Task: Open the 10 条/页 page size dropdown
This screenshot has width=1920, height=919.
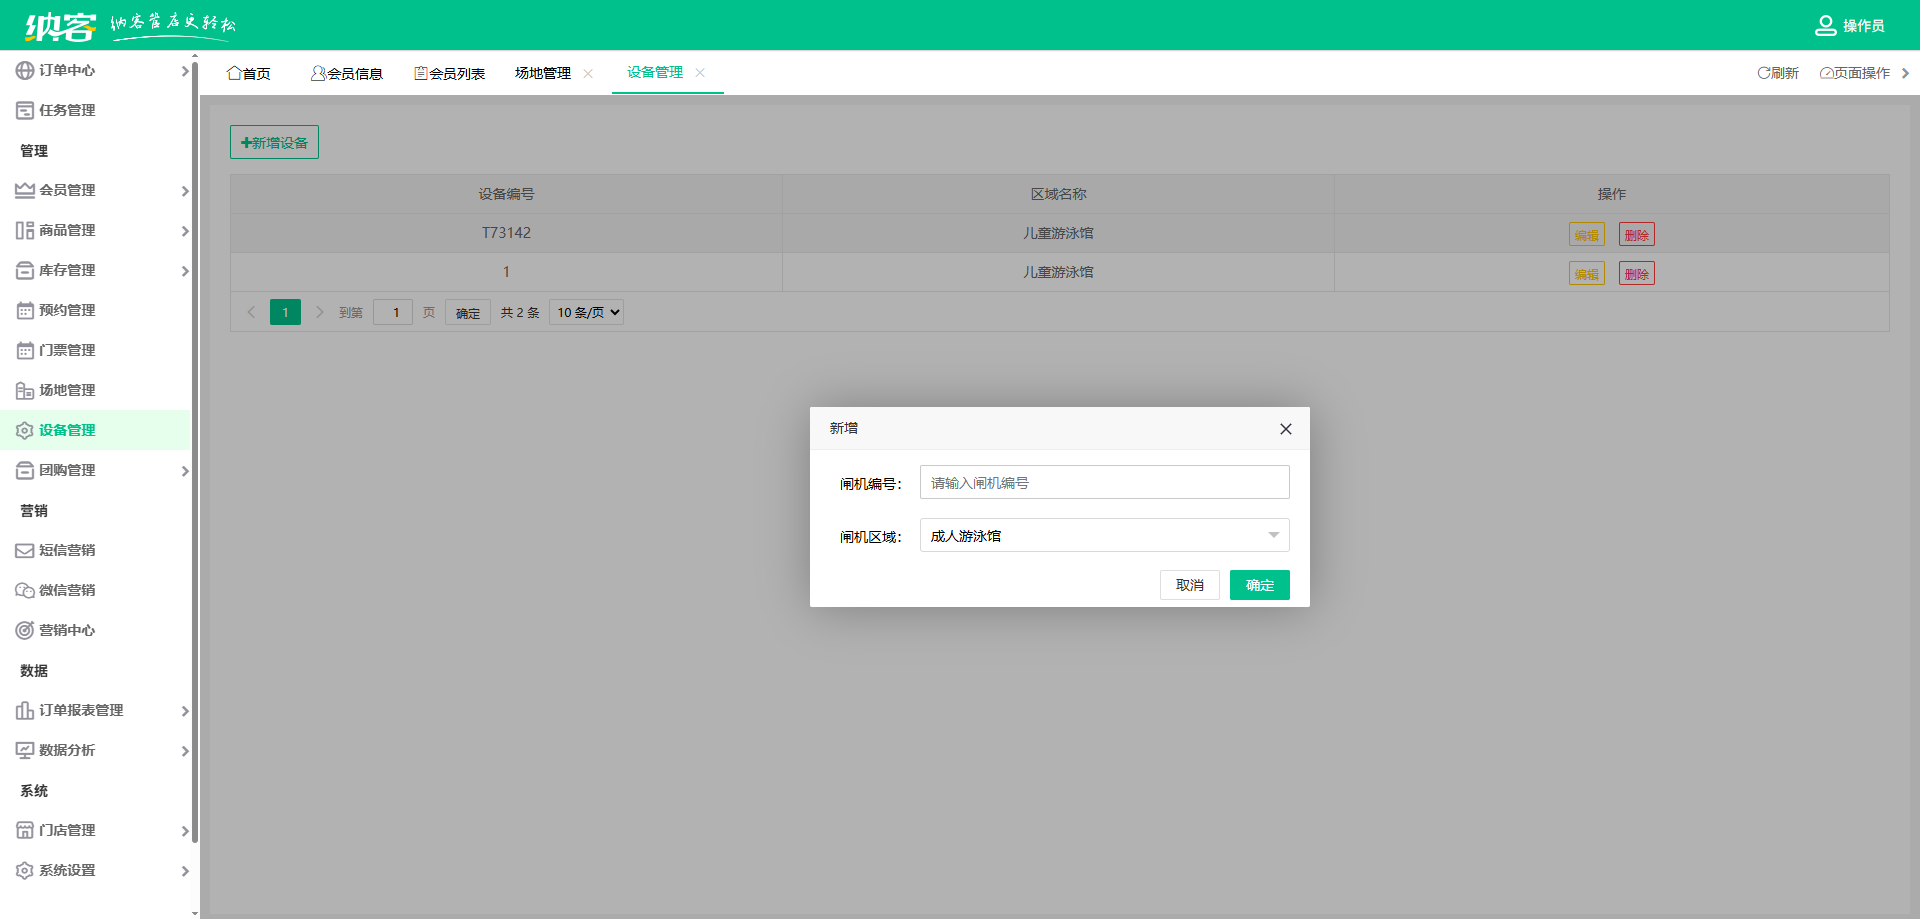Action: pos(587,312)
